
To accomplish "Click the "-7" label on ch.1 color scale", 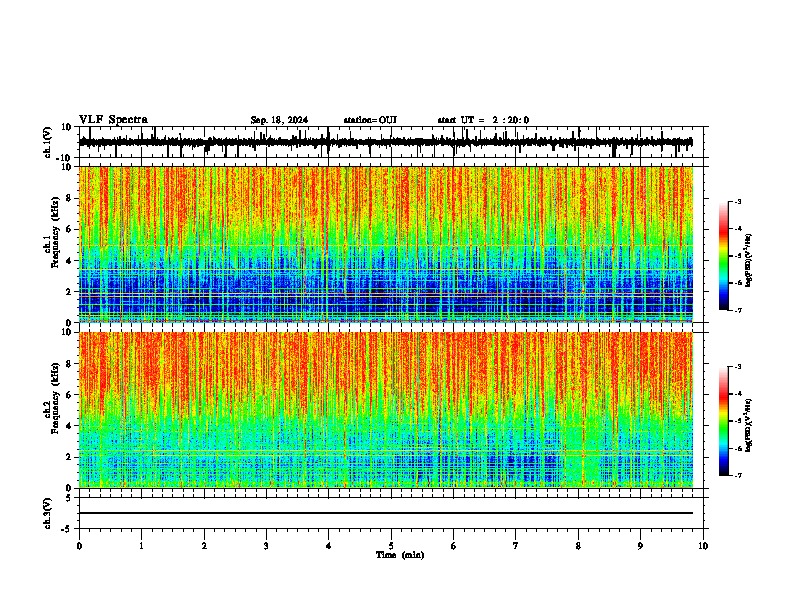I will pyautogui.click(x=738, y=310).
